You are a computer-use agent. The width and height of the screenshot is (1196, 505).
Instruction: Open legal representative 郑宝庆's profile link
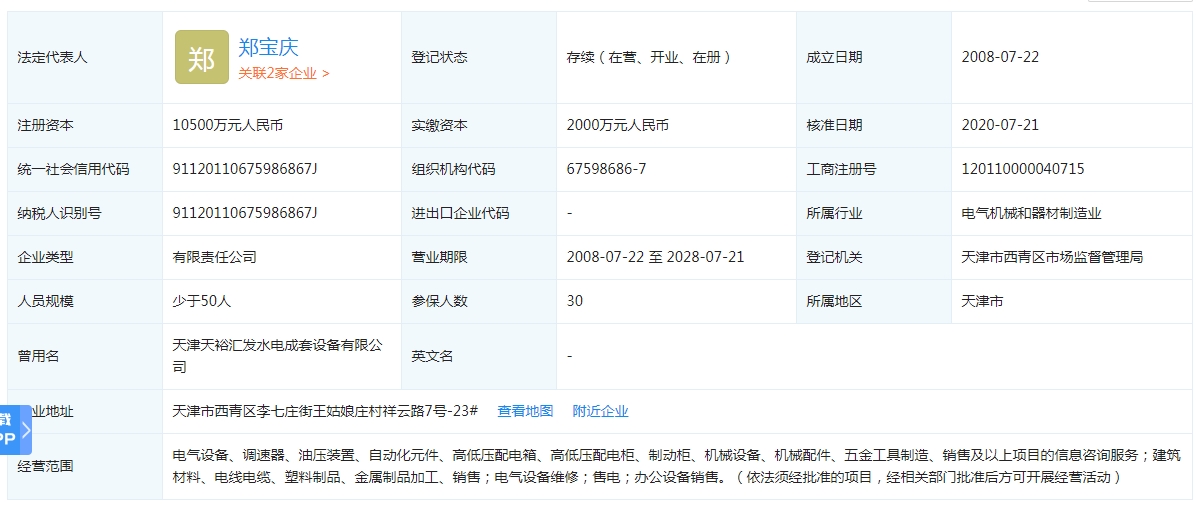click(268, 46)
